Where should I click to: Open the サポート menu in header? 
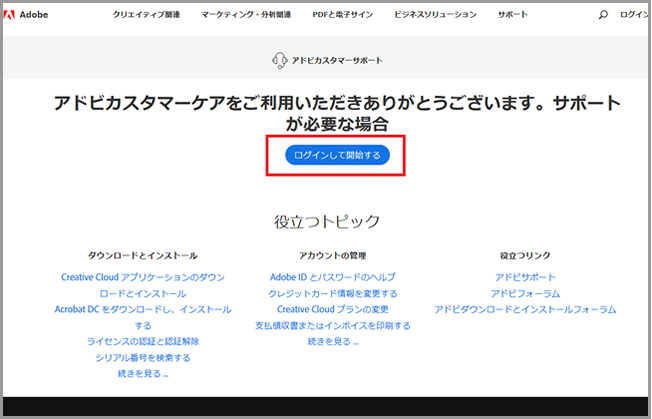click(513, 15)
